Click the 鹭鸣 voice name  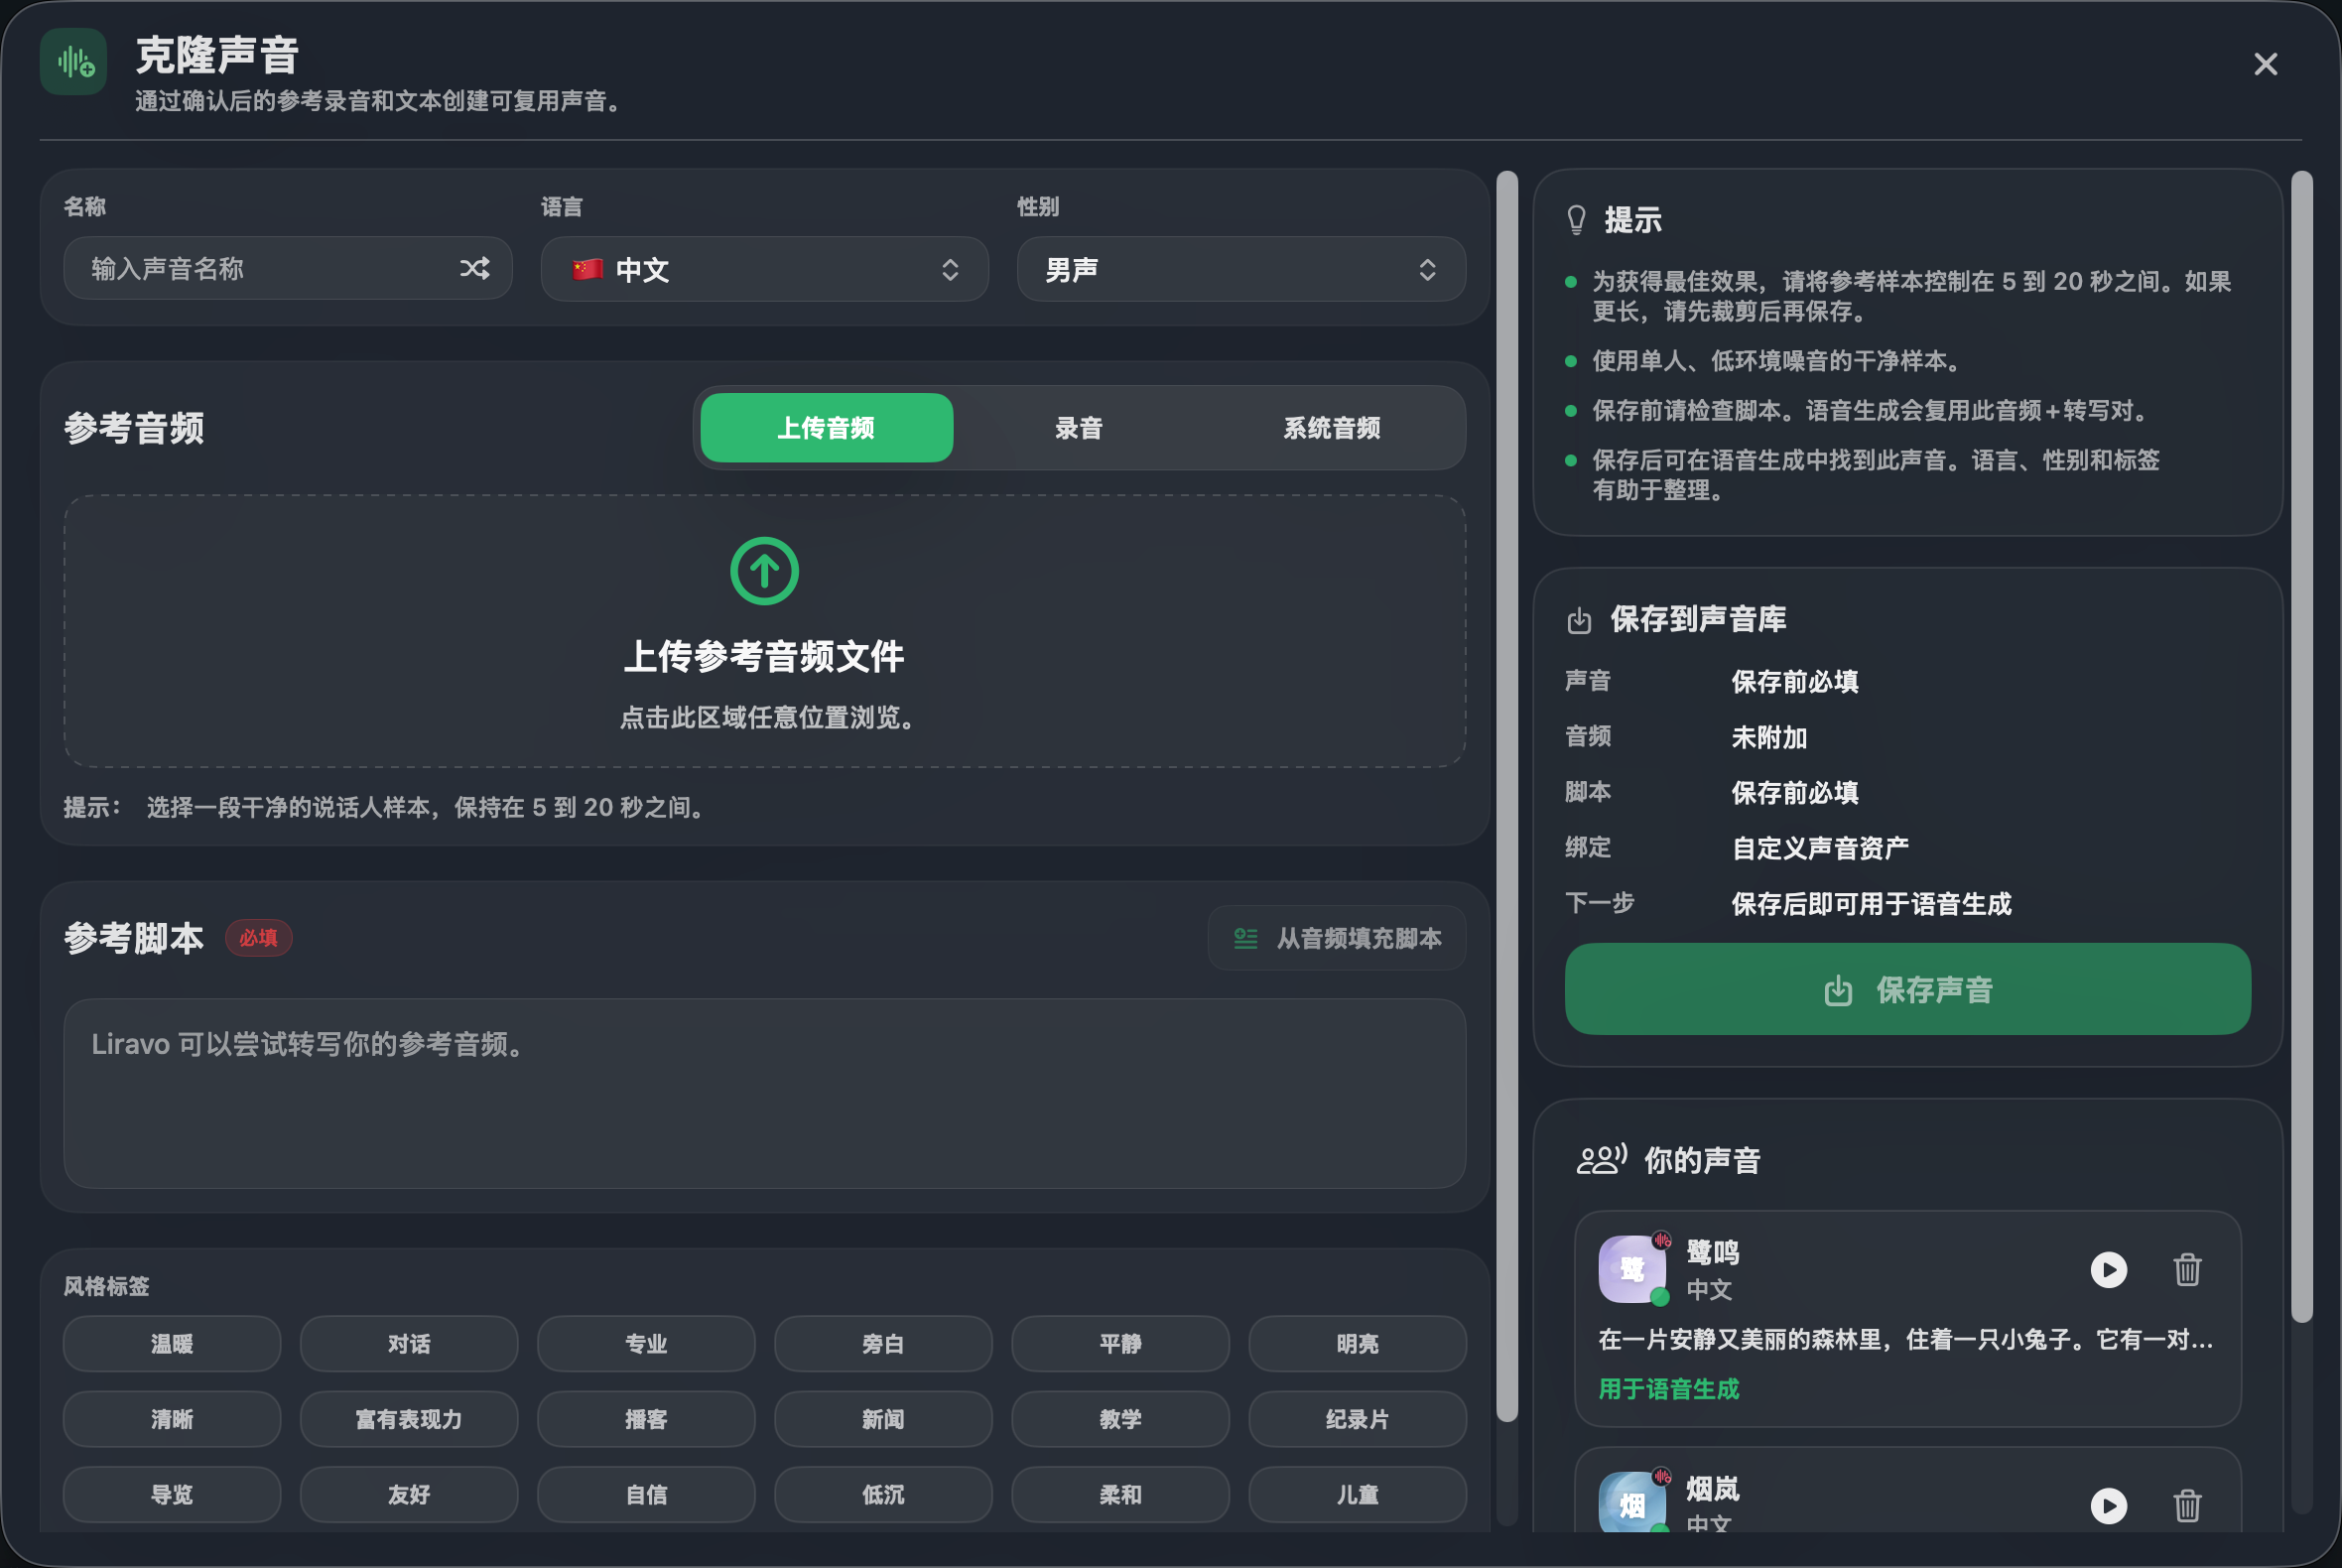point(1712,1252)
